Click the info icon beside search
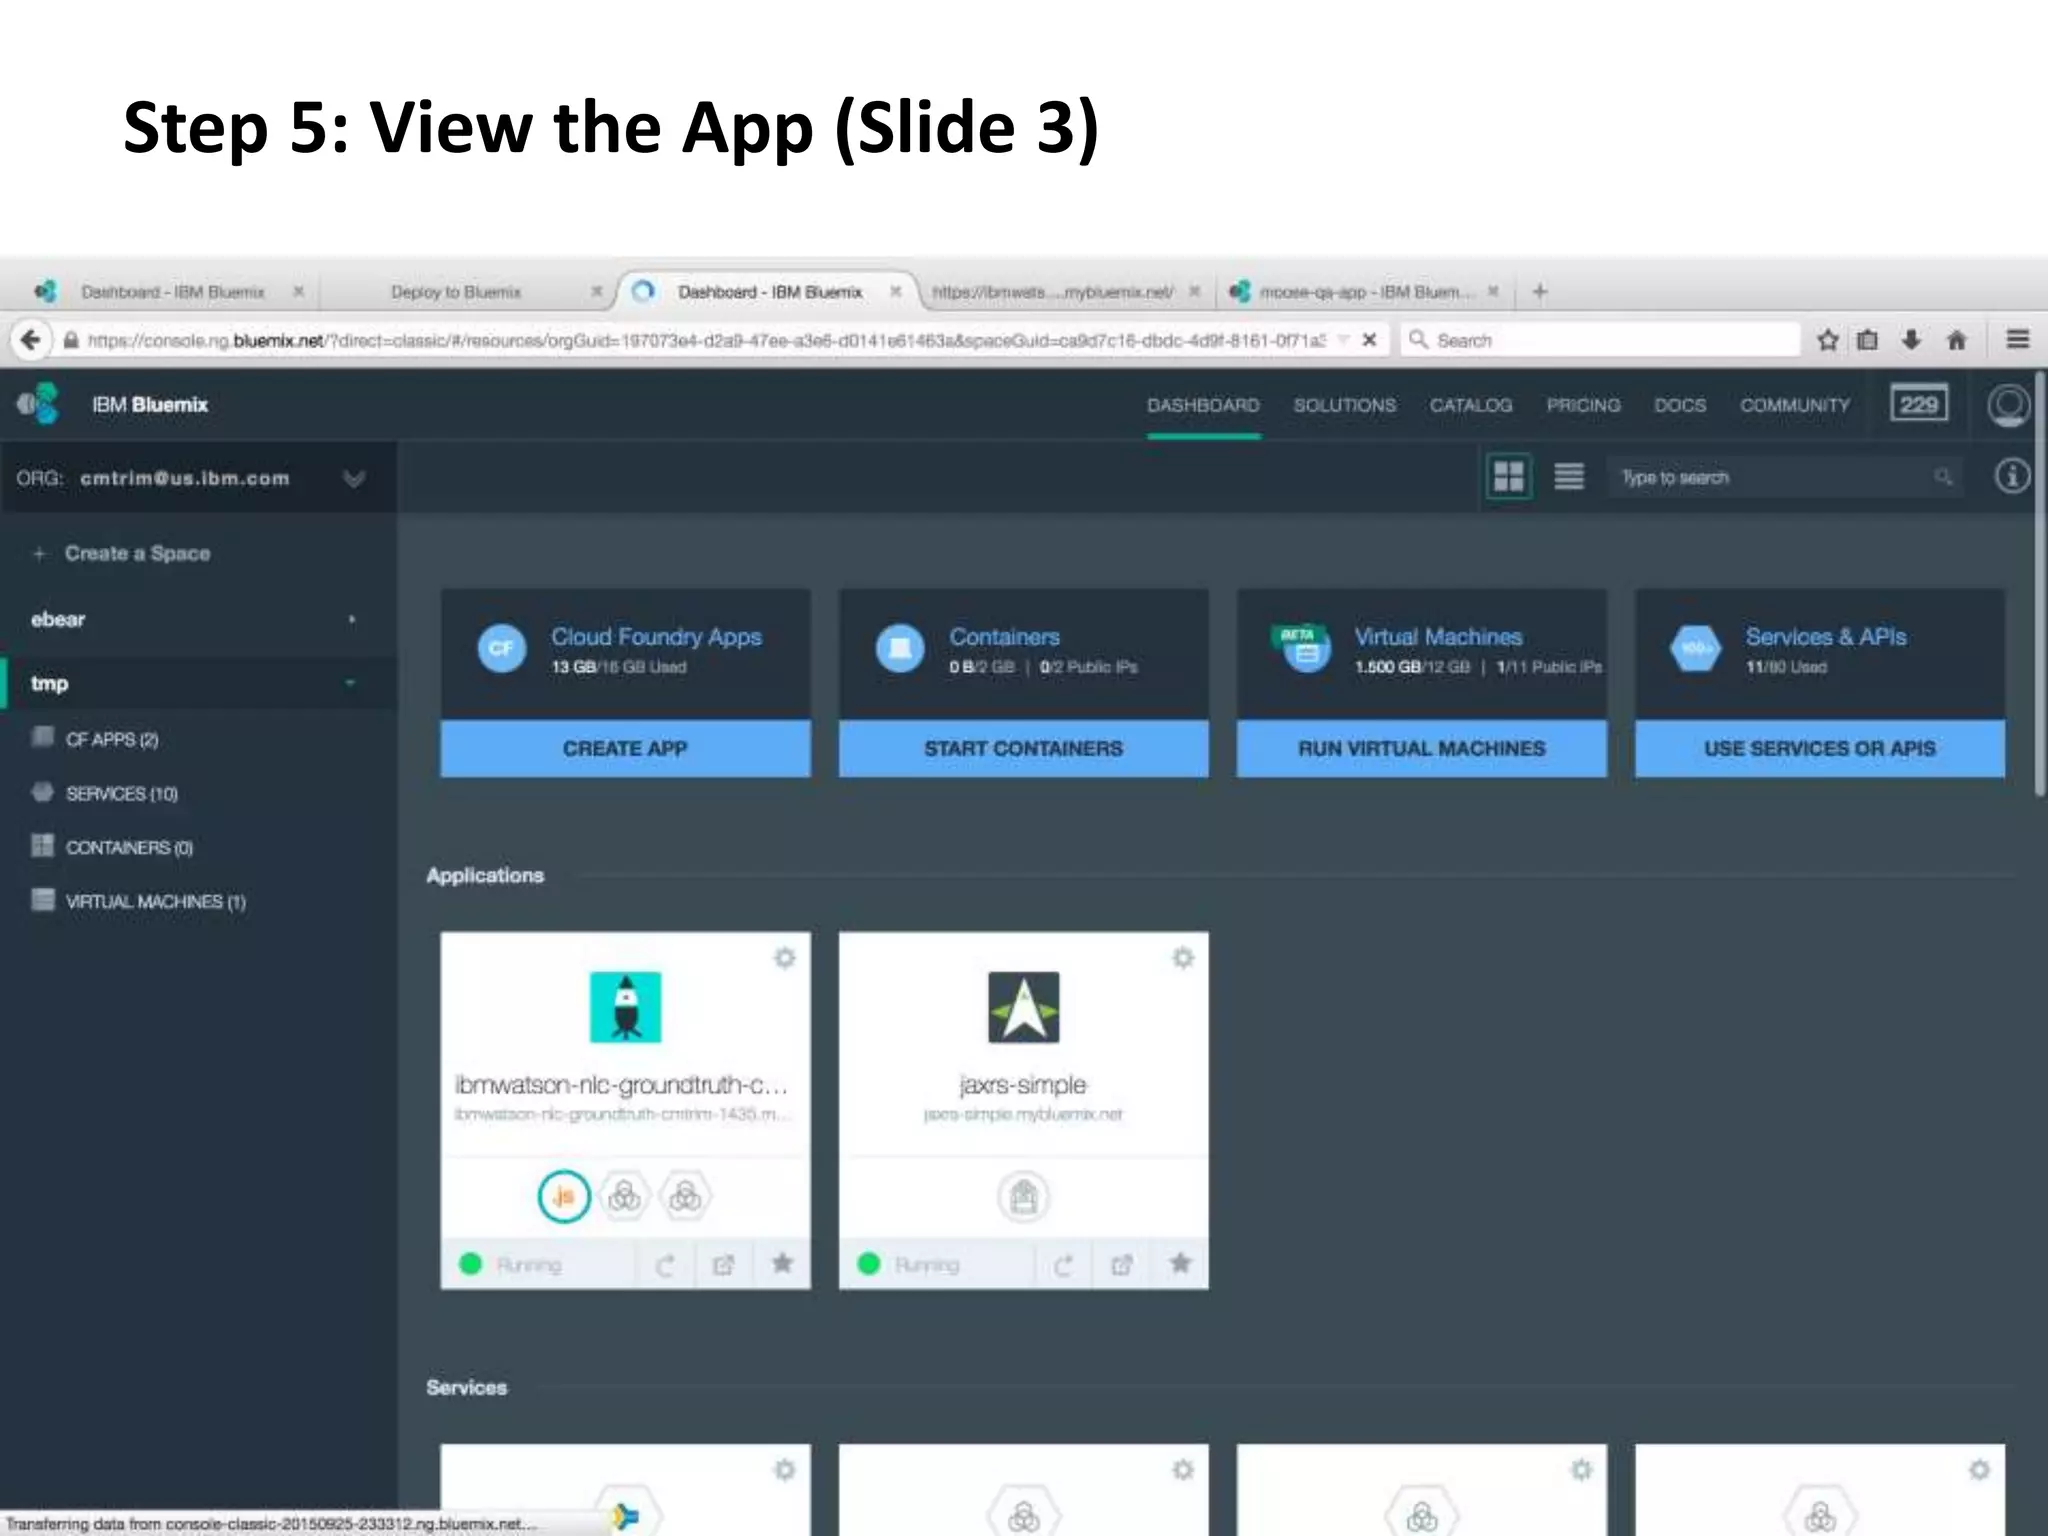This screenshot has width=2048, height=1536. click(2011, 476)
